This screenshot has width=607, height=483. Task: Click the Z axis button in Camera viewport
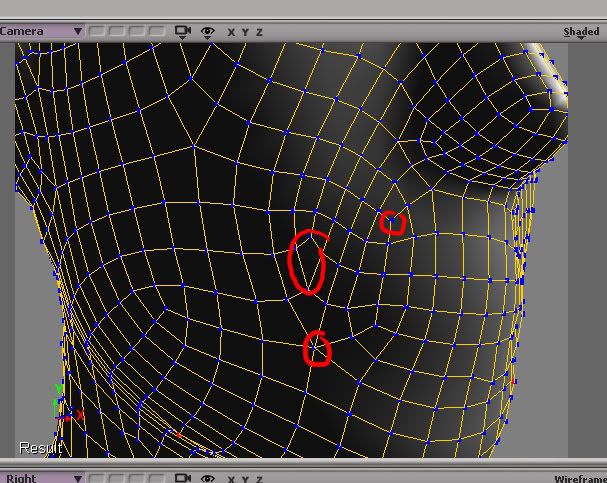click(x=259, y=32)
